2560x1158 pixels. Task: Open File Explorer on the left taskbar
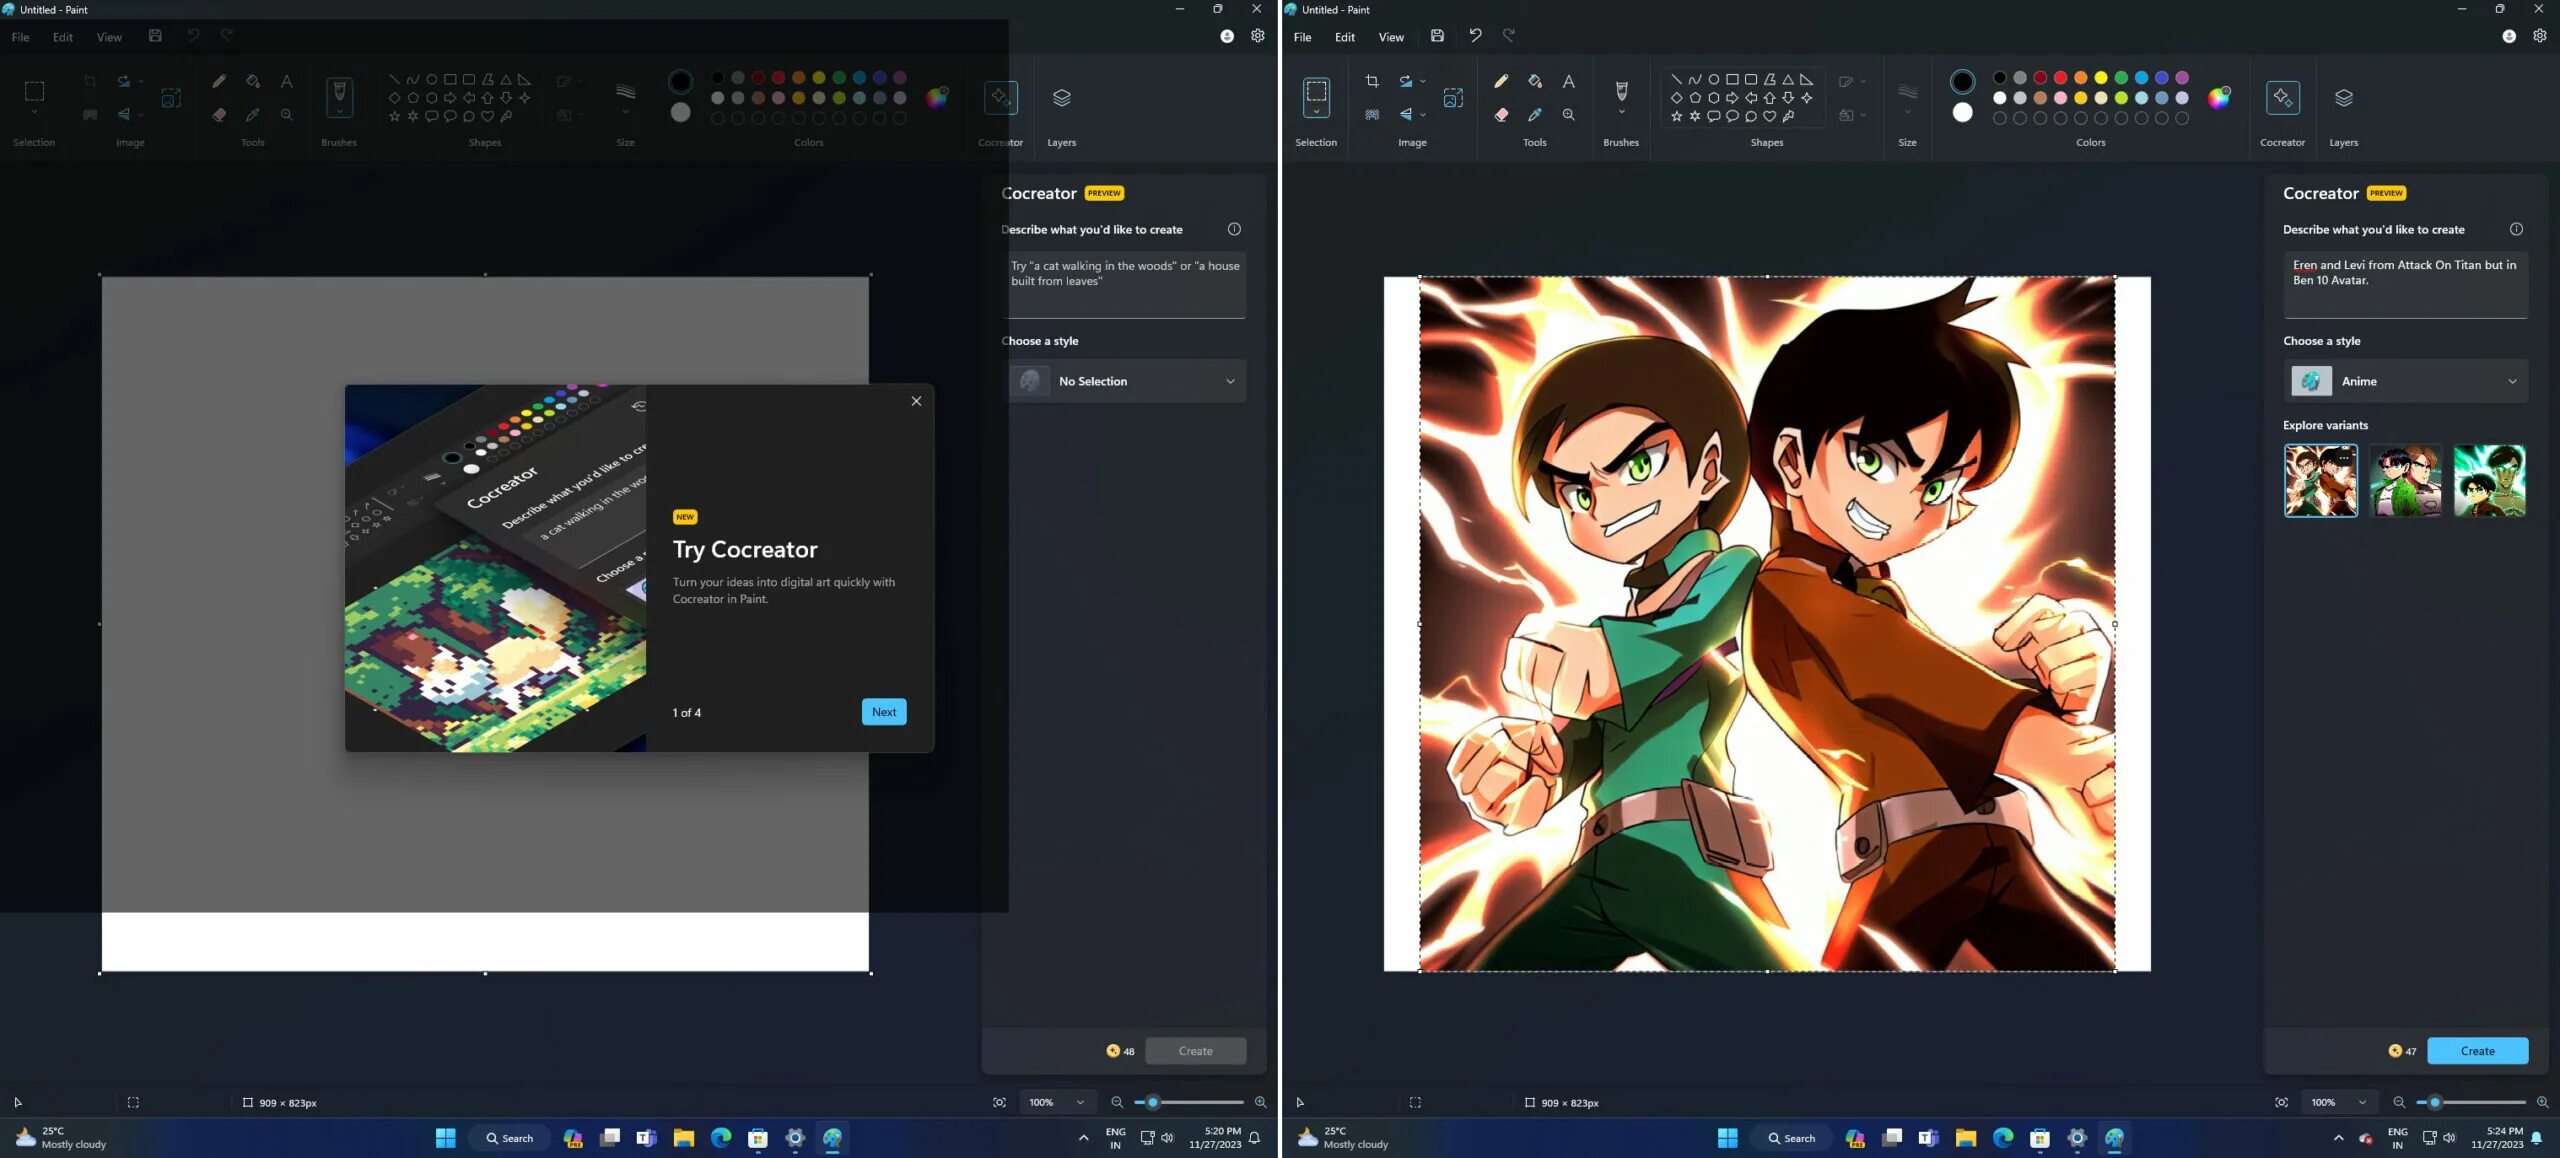click(683, 1138)
